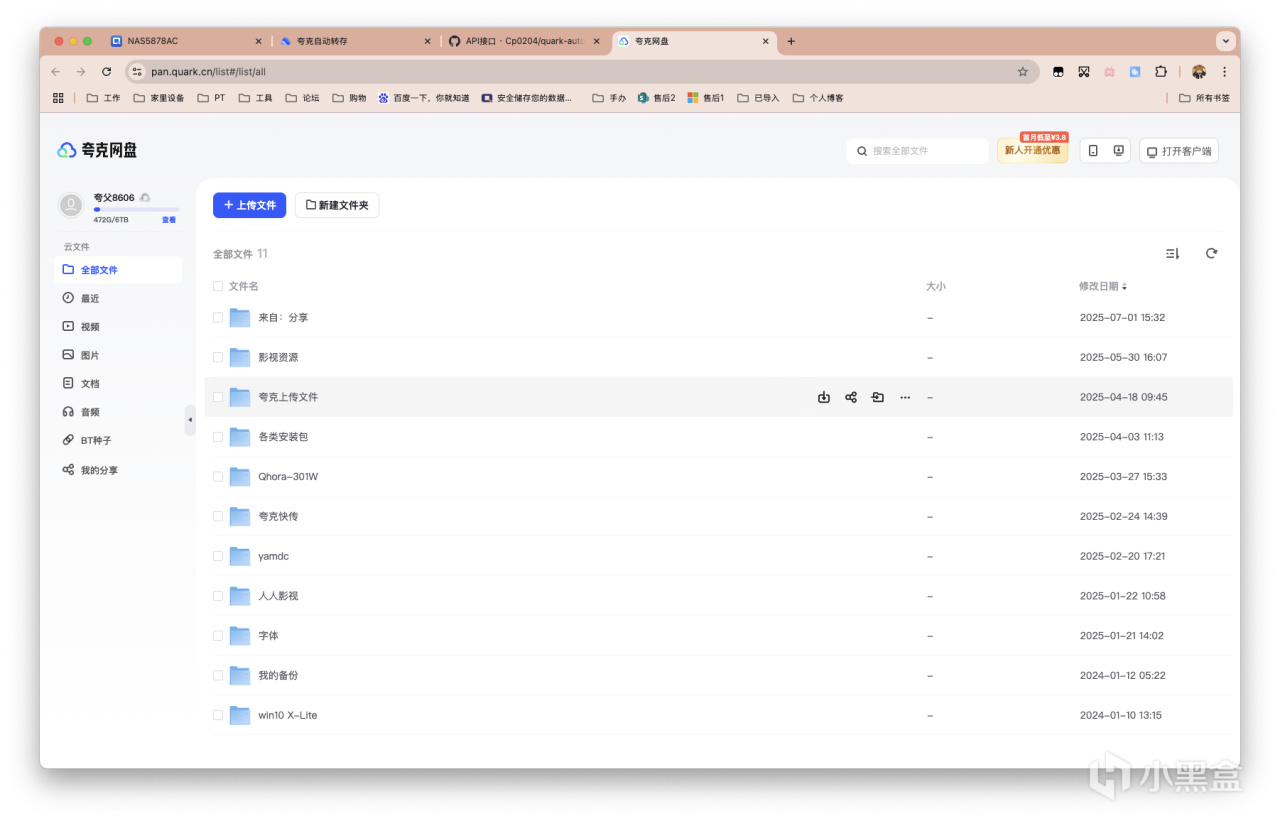This screenshot has width=1280, height=821.
Task: Download the 夸克上传文件 folder via row icon
Action: point(824,397)
